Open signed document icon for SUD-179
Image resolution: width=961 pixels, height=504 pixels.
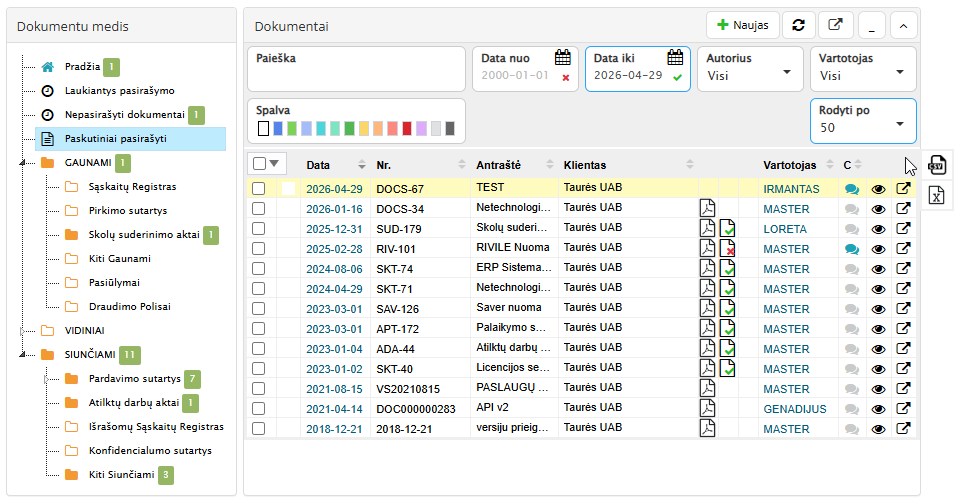coord(727,228)
